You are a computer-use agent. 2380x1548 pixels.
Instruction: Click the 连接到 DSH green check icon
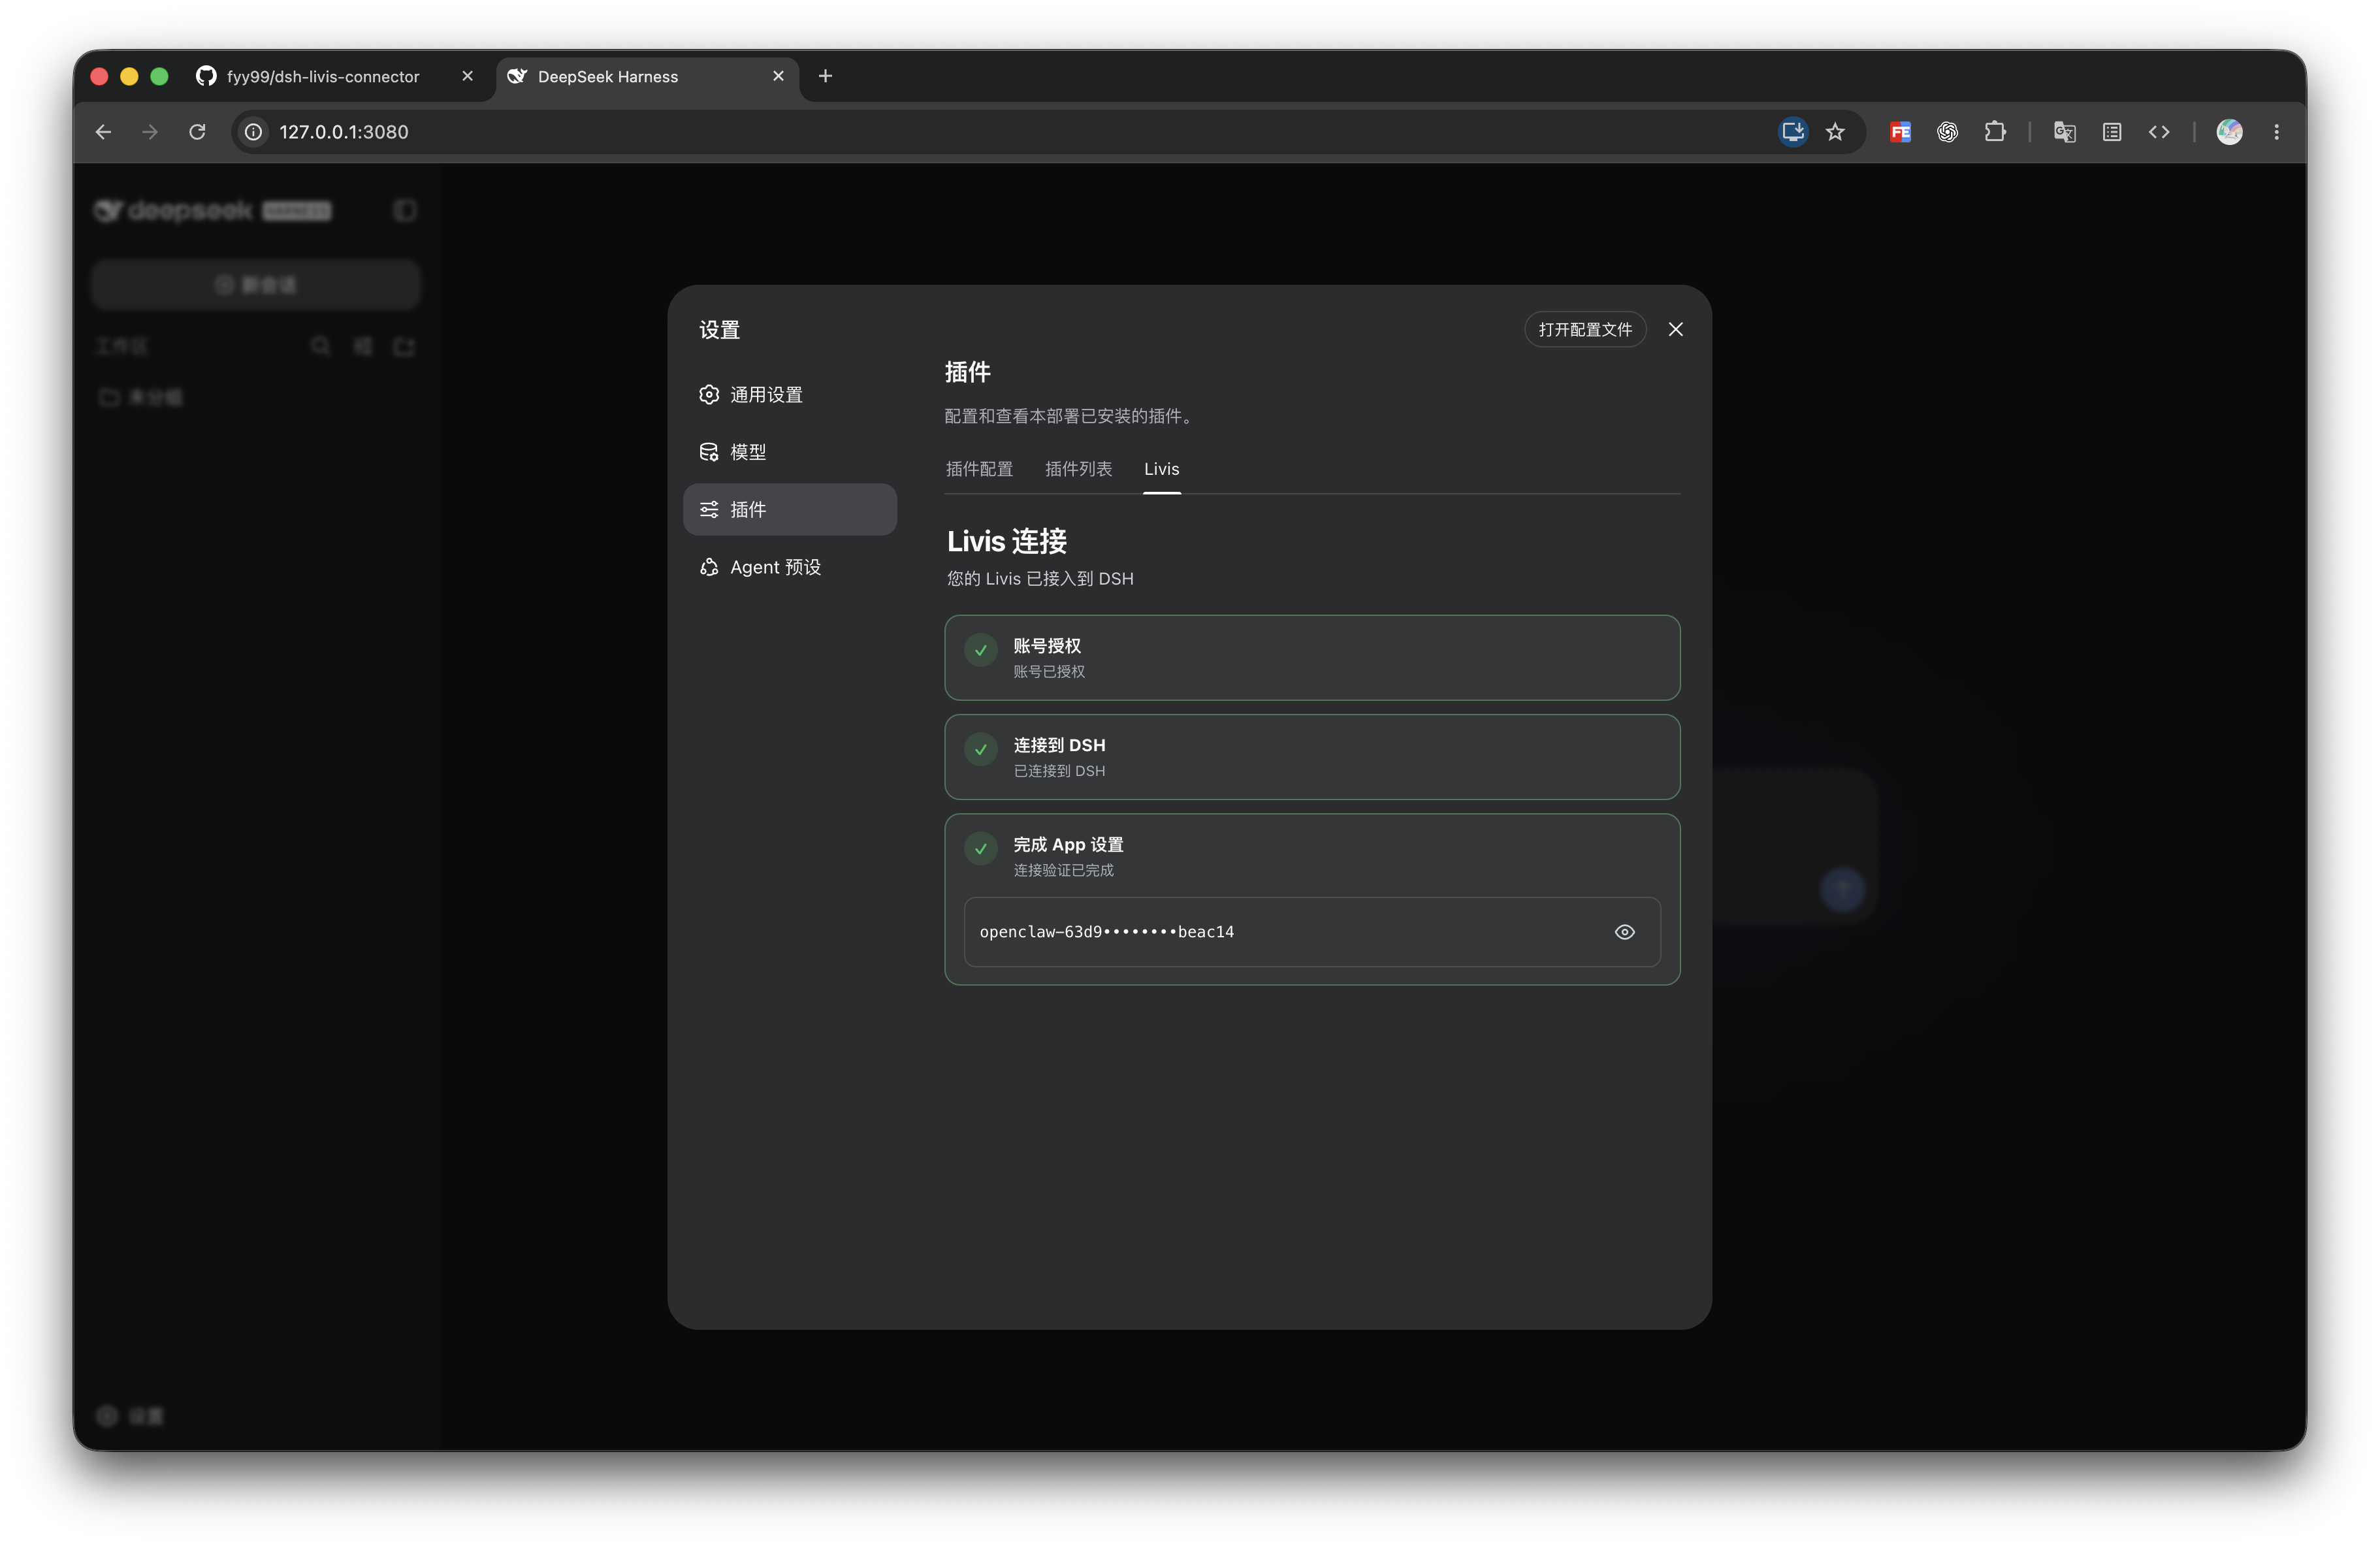980,749
